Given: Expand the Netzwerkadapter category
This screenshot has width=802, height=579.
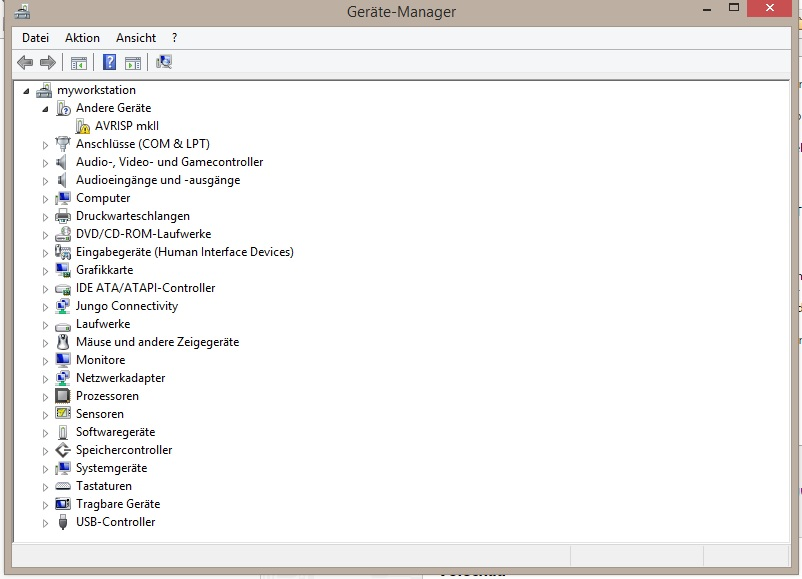Looking at the screenshot, I should [46, 379].
